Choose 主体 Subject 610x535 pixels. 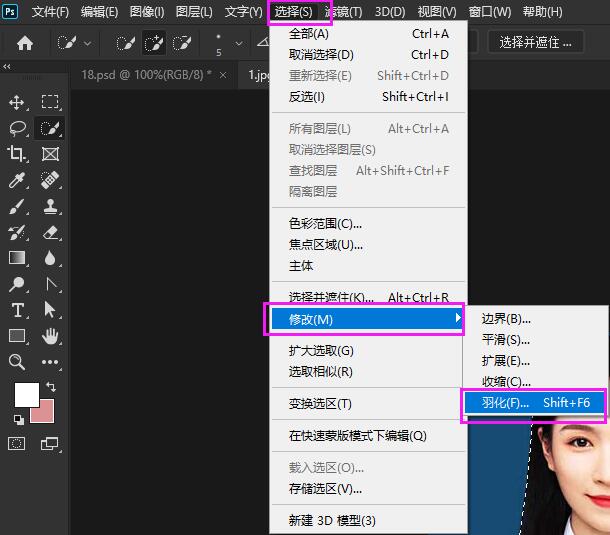pos(368,266)
